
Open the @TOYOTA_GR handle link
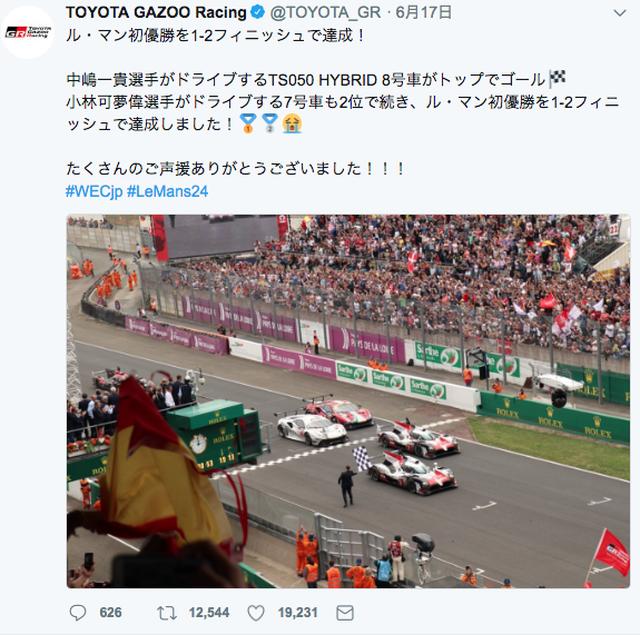[x=325, y=13]
